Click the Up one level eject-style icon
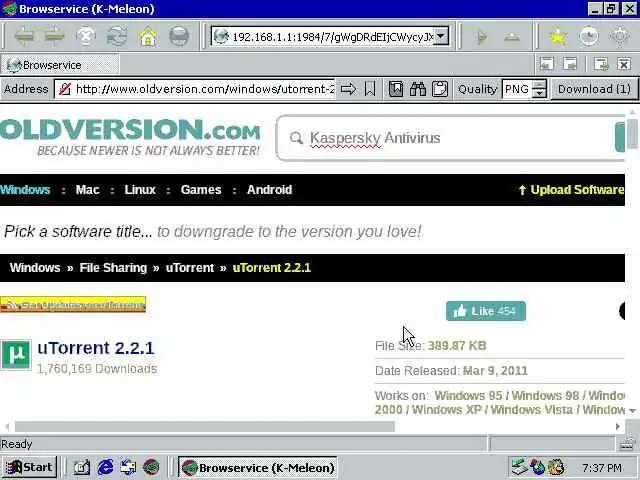 click(512, 37)
